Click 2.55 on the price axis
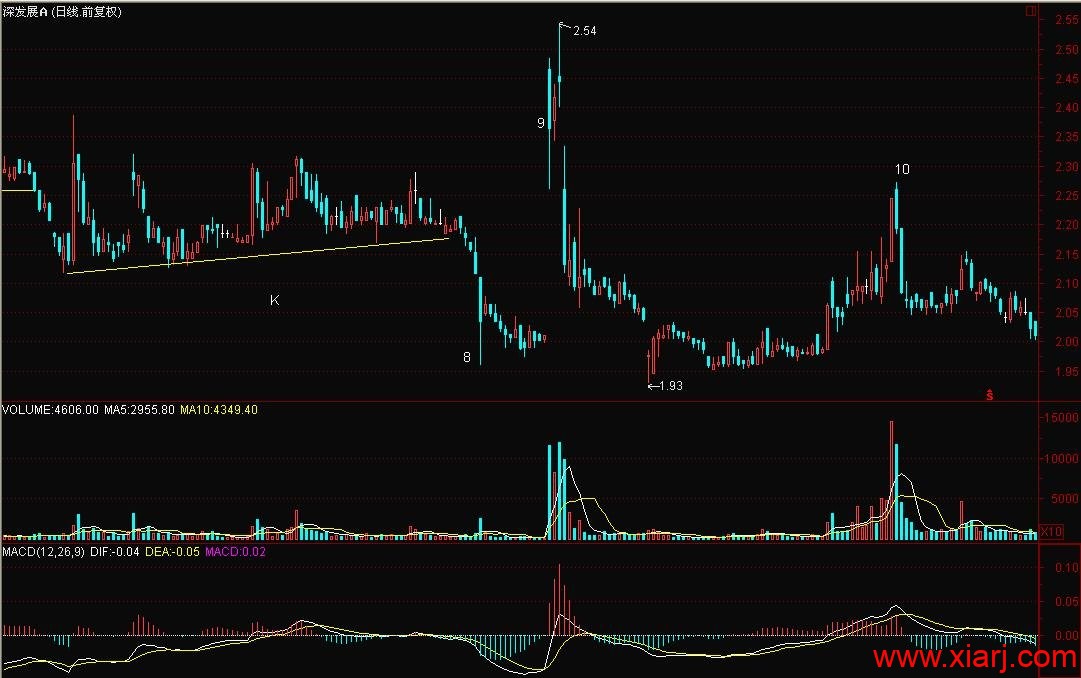The height and width of the screenshot is (678, 1081). [x=1067, y=21]
